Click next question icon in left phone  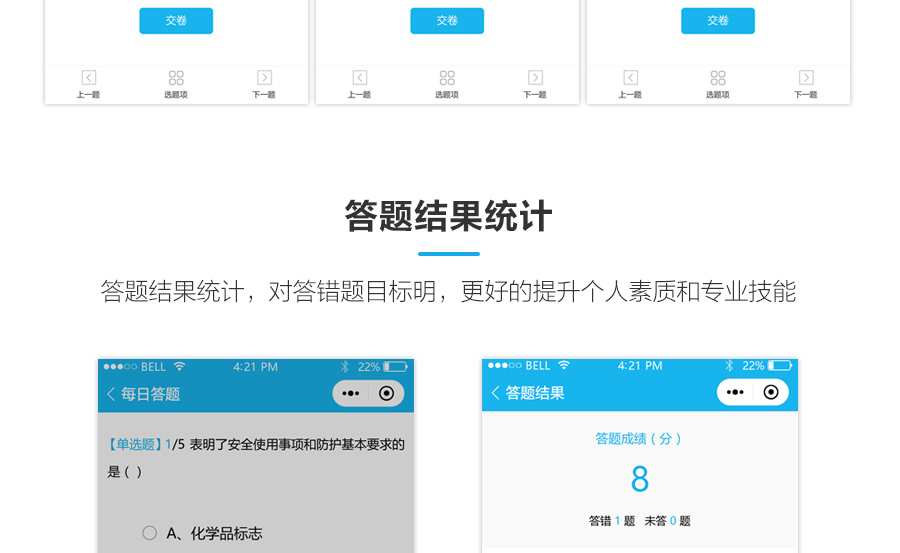264,78
